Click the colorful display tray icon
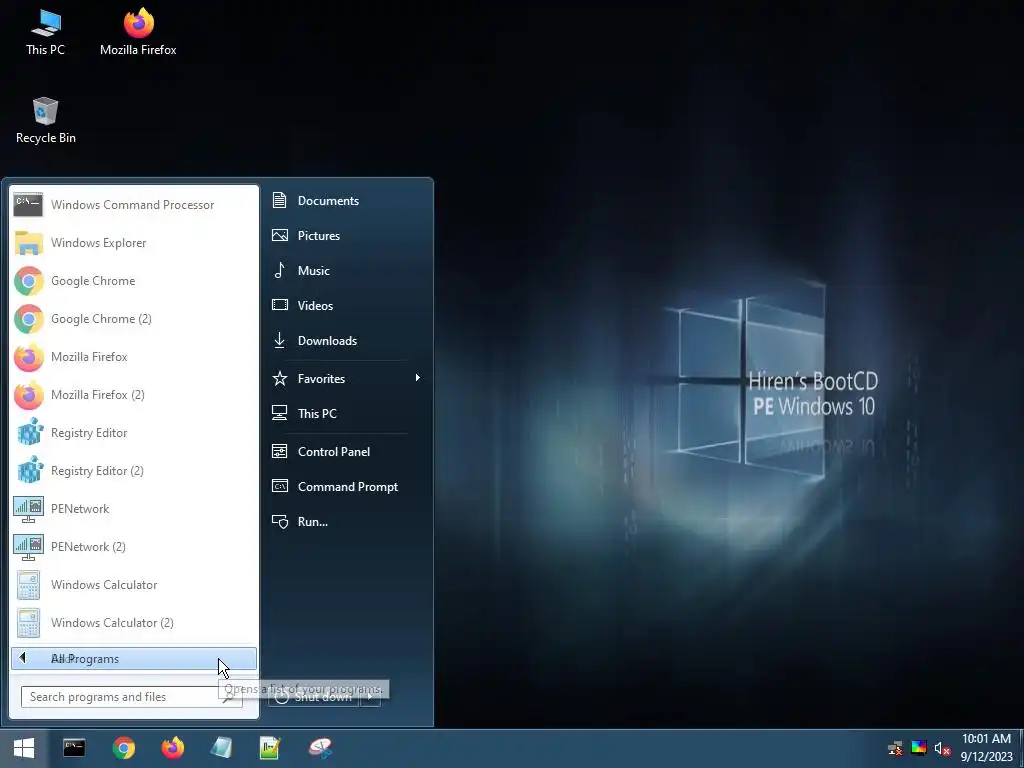This screenshot has height=768, width=1024. (x=919, y=748)
